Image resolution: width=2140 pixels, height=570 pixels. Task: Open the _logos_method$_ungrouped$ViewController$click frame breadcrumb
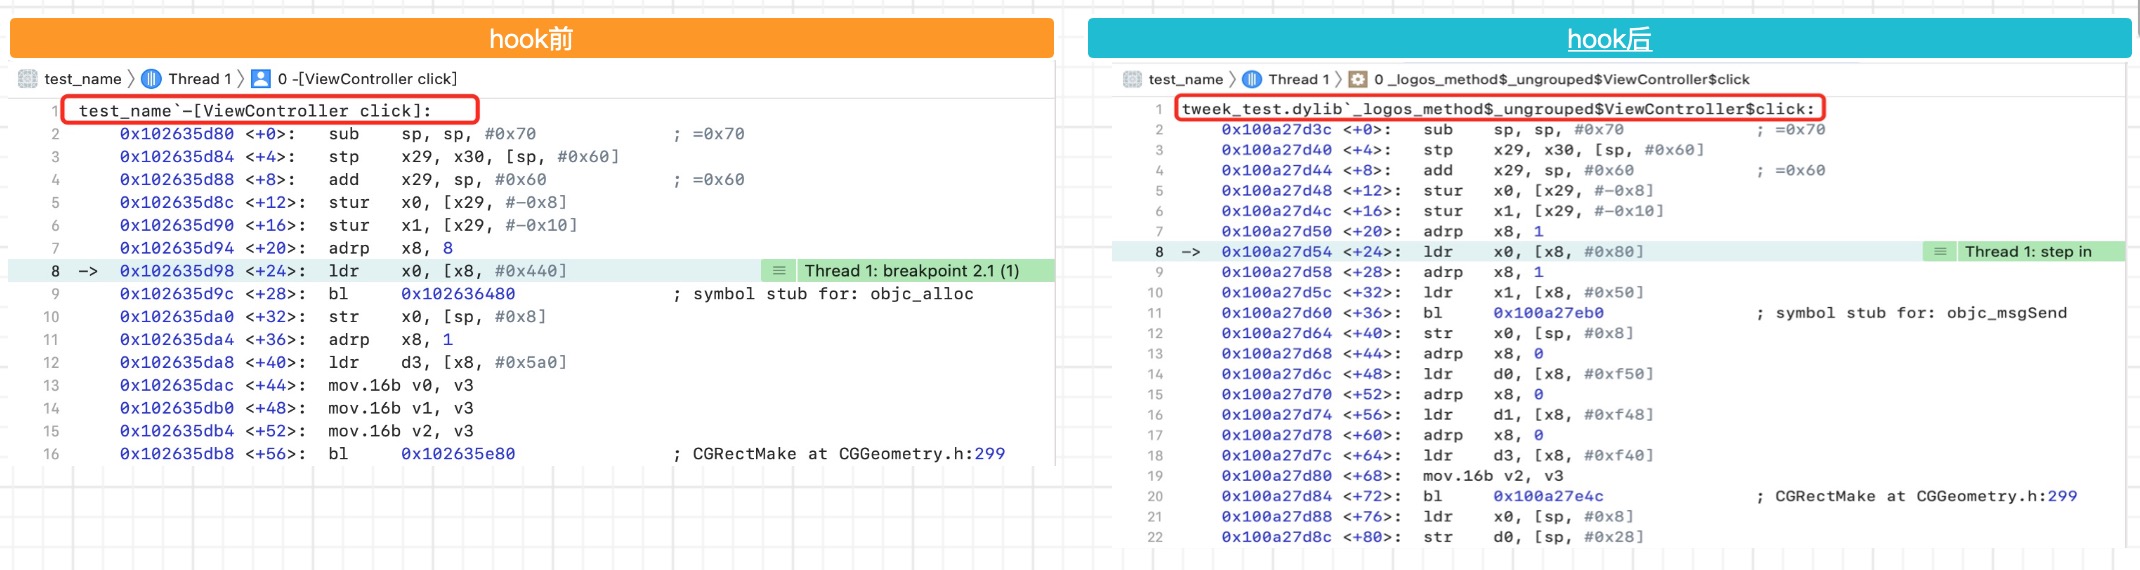pos(1561,79)
